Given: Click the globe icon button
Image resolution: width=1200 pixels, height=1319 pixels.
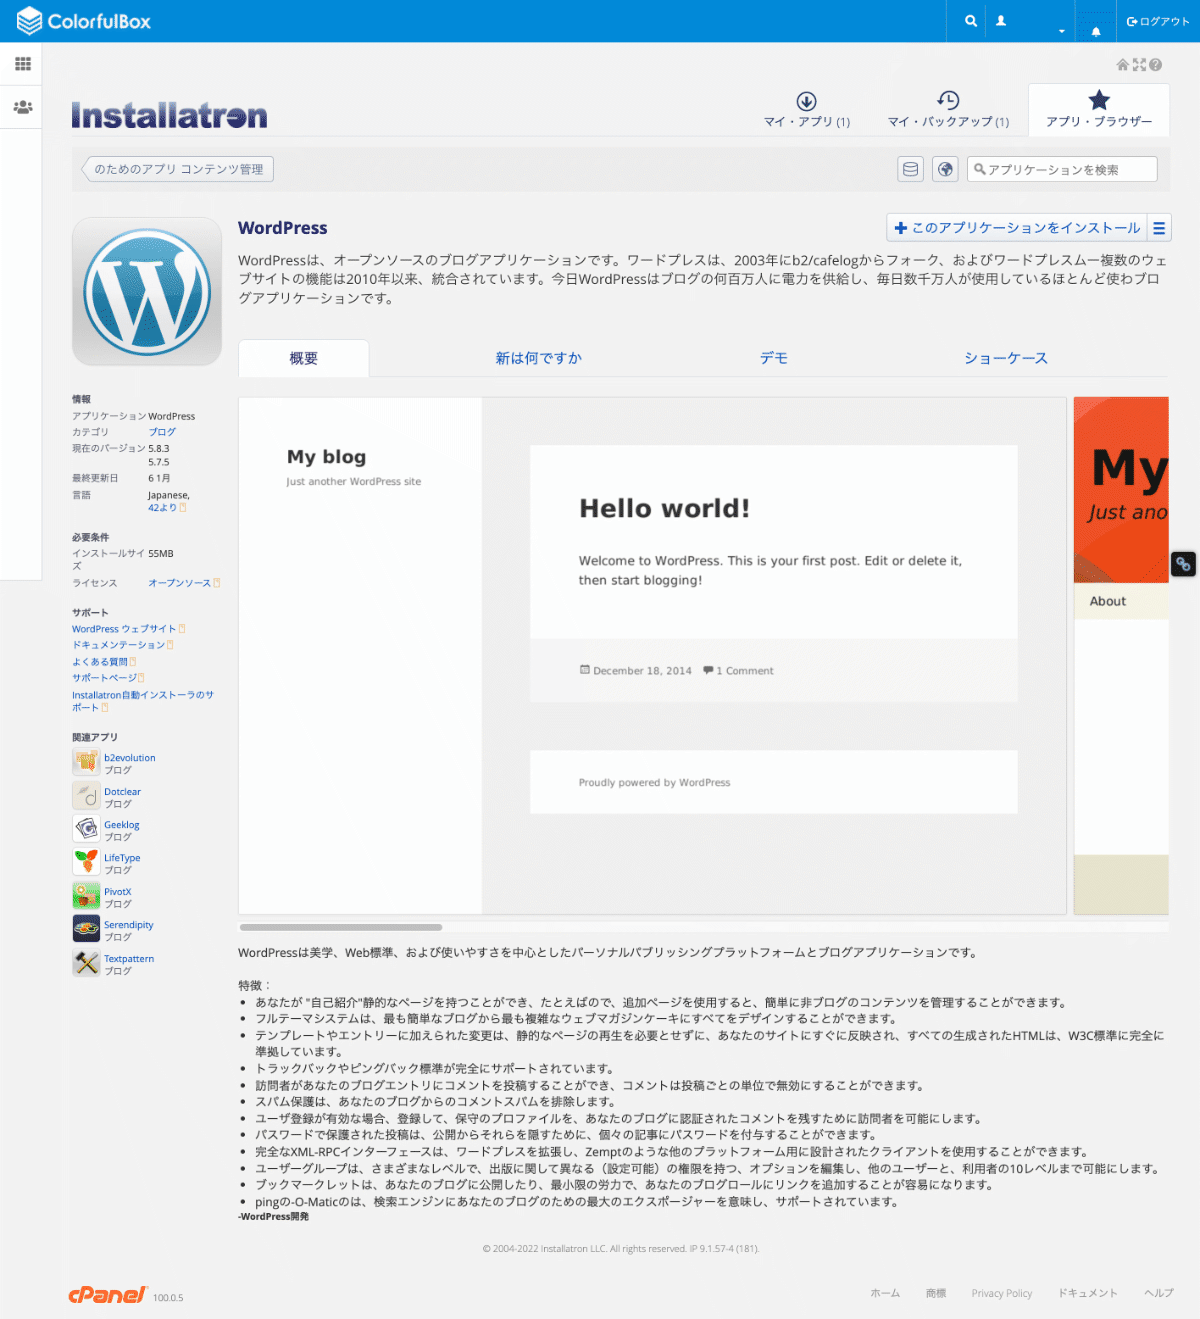Looking at the screenshot, I should coord(945,169).
